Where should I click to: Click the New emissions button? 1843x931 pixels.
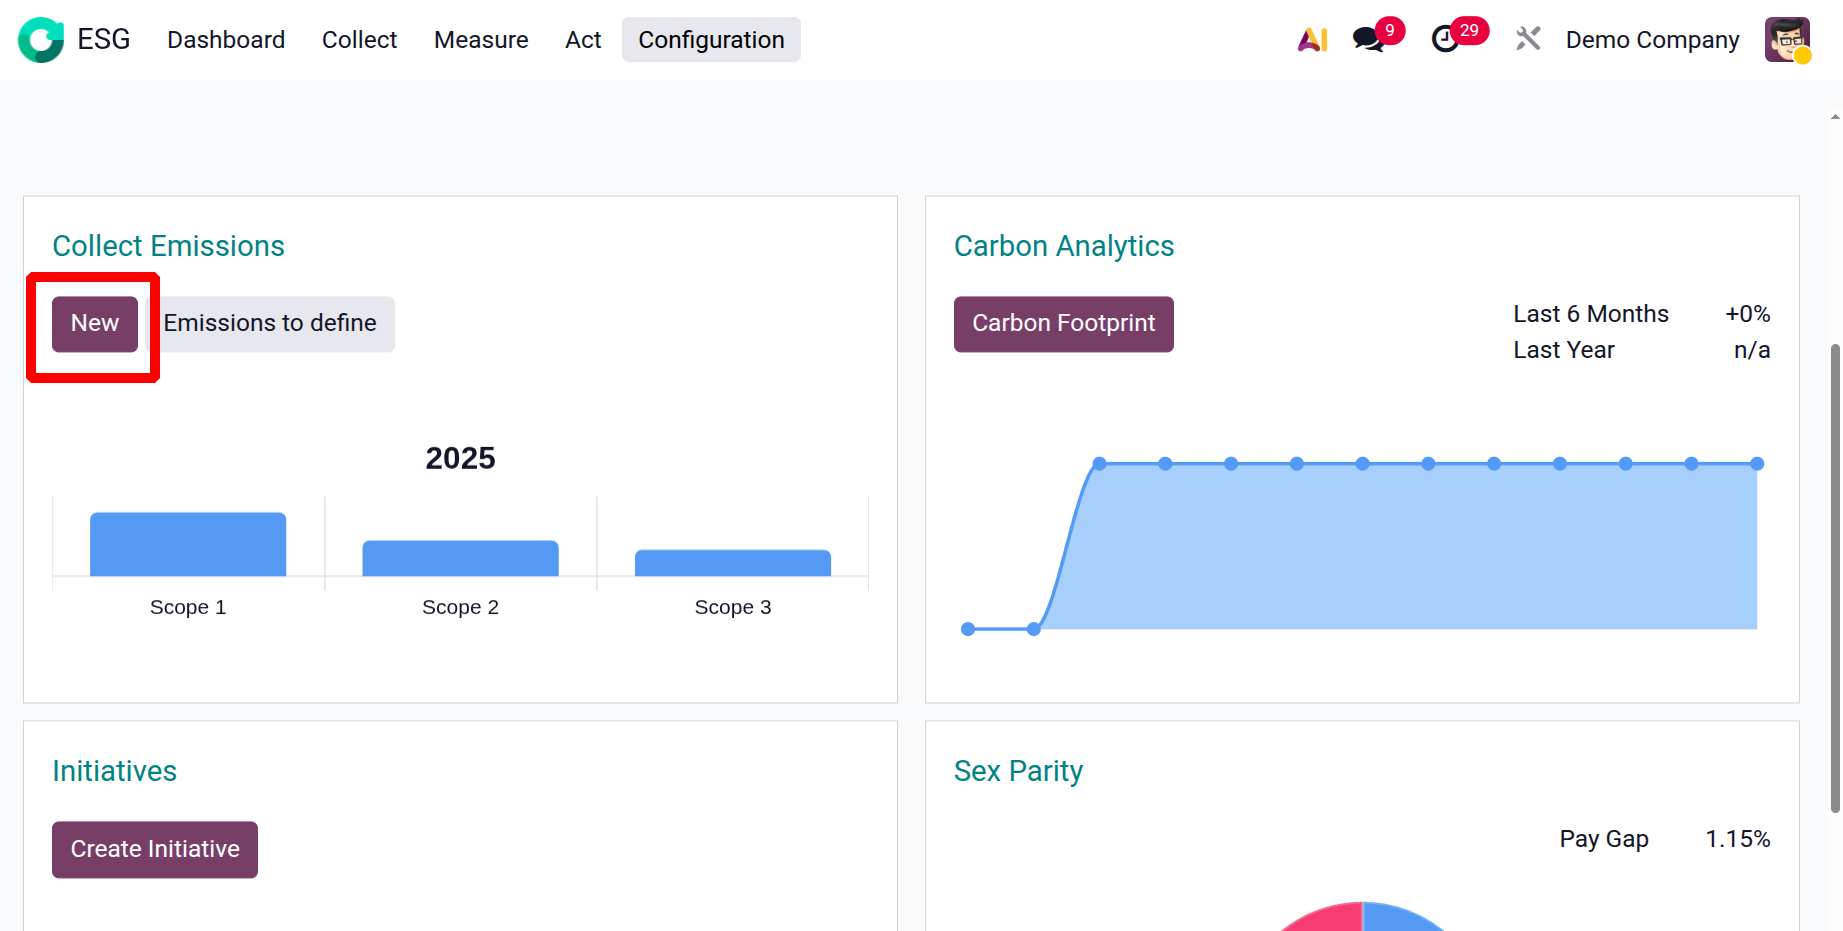tap(95, 324)
